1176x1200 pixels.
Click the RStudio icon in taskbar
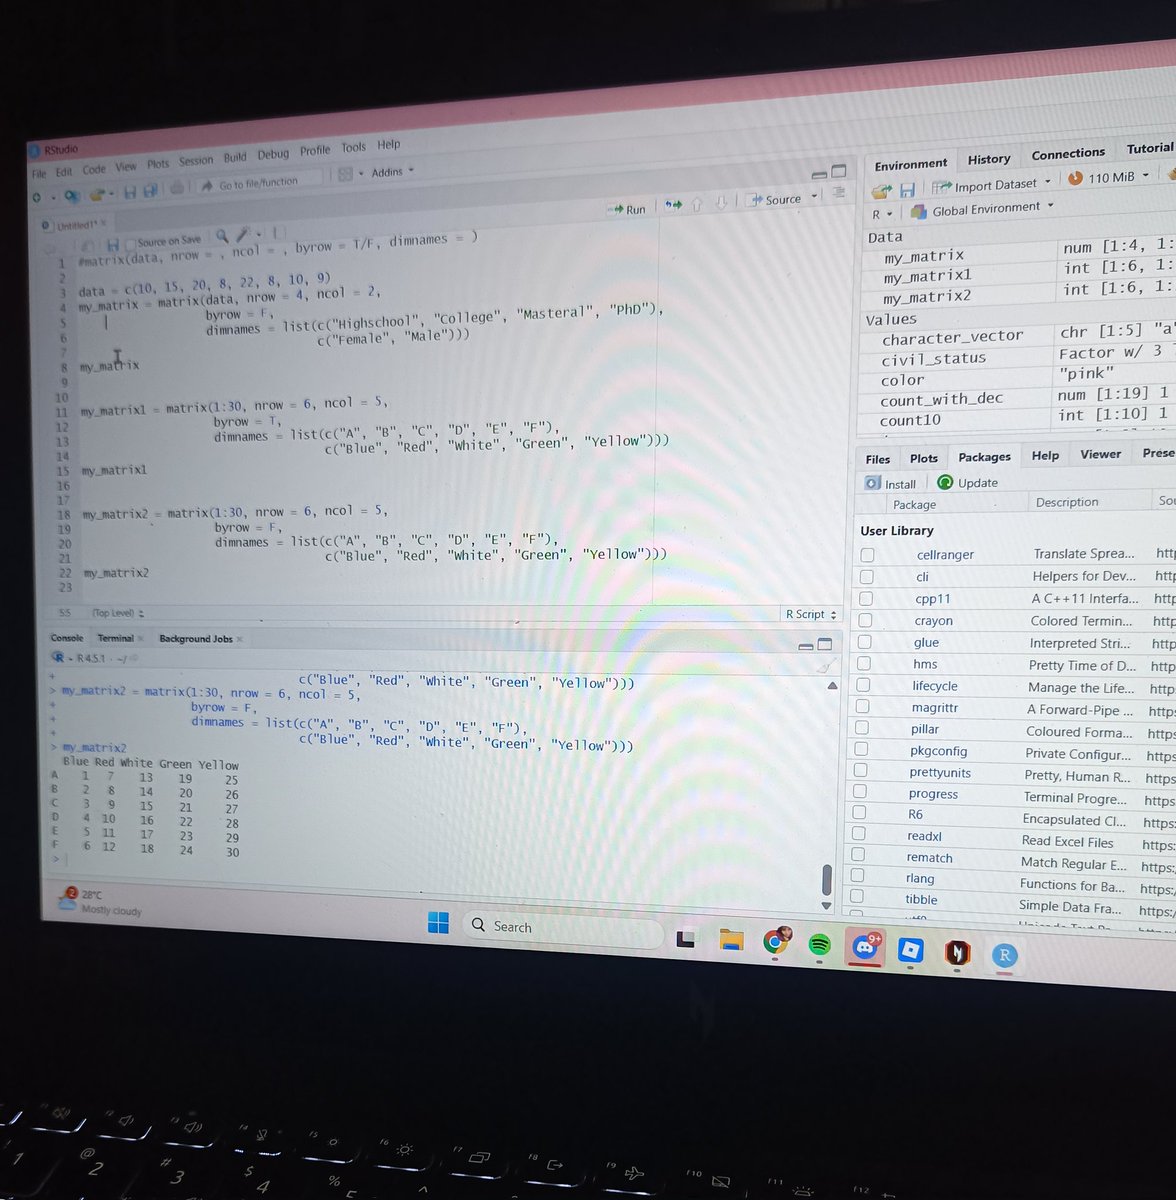pos(1004,955)
